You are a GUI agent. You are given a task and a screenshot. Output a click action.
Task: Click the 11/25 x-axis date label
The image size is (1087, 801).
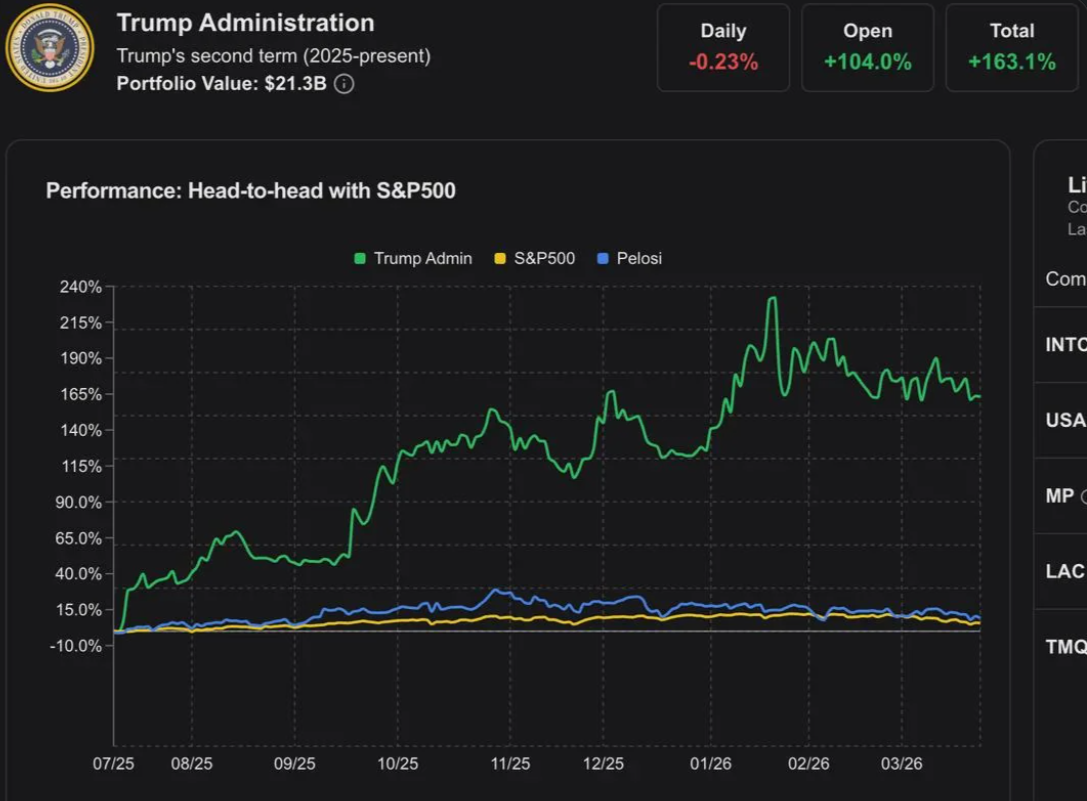(x=510, y=764)
